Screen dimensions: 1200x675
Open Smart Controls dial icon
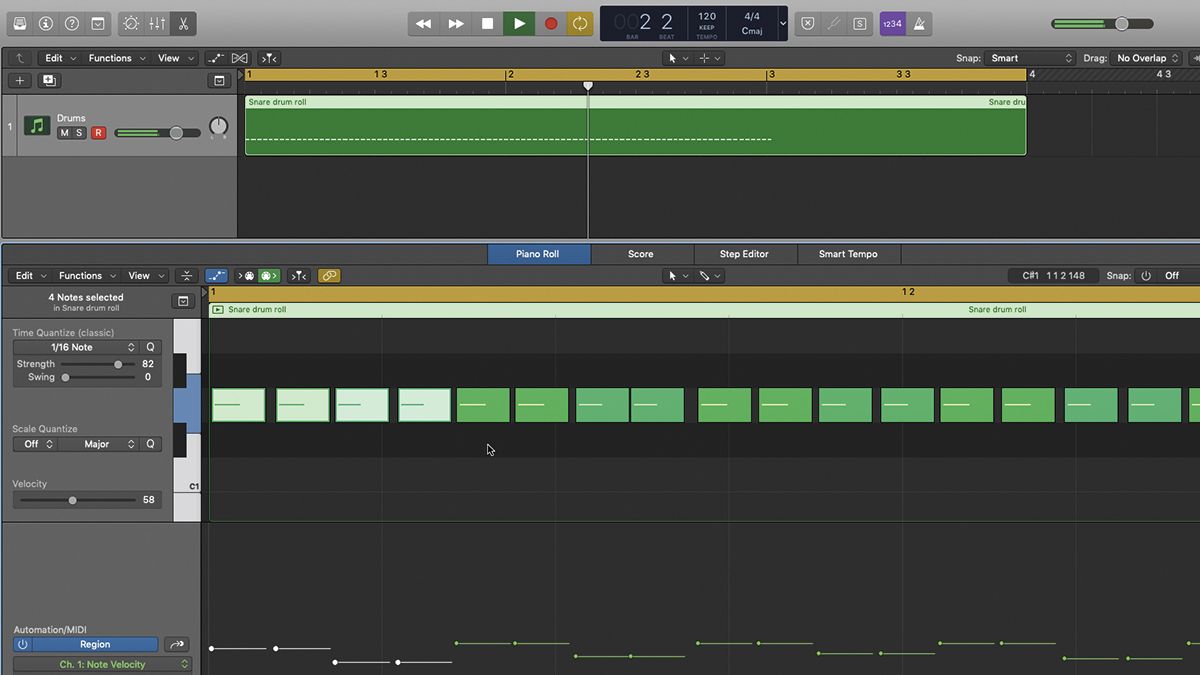pos(131,23)
